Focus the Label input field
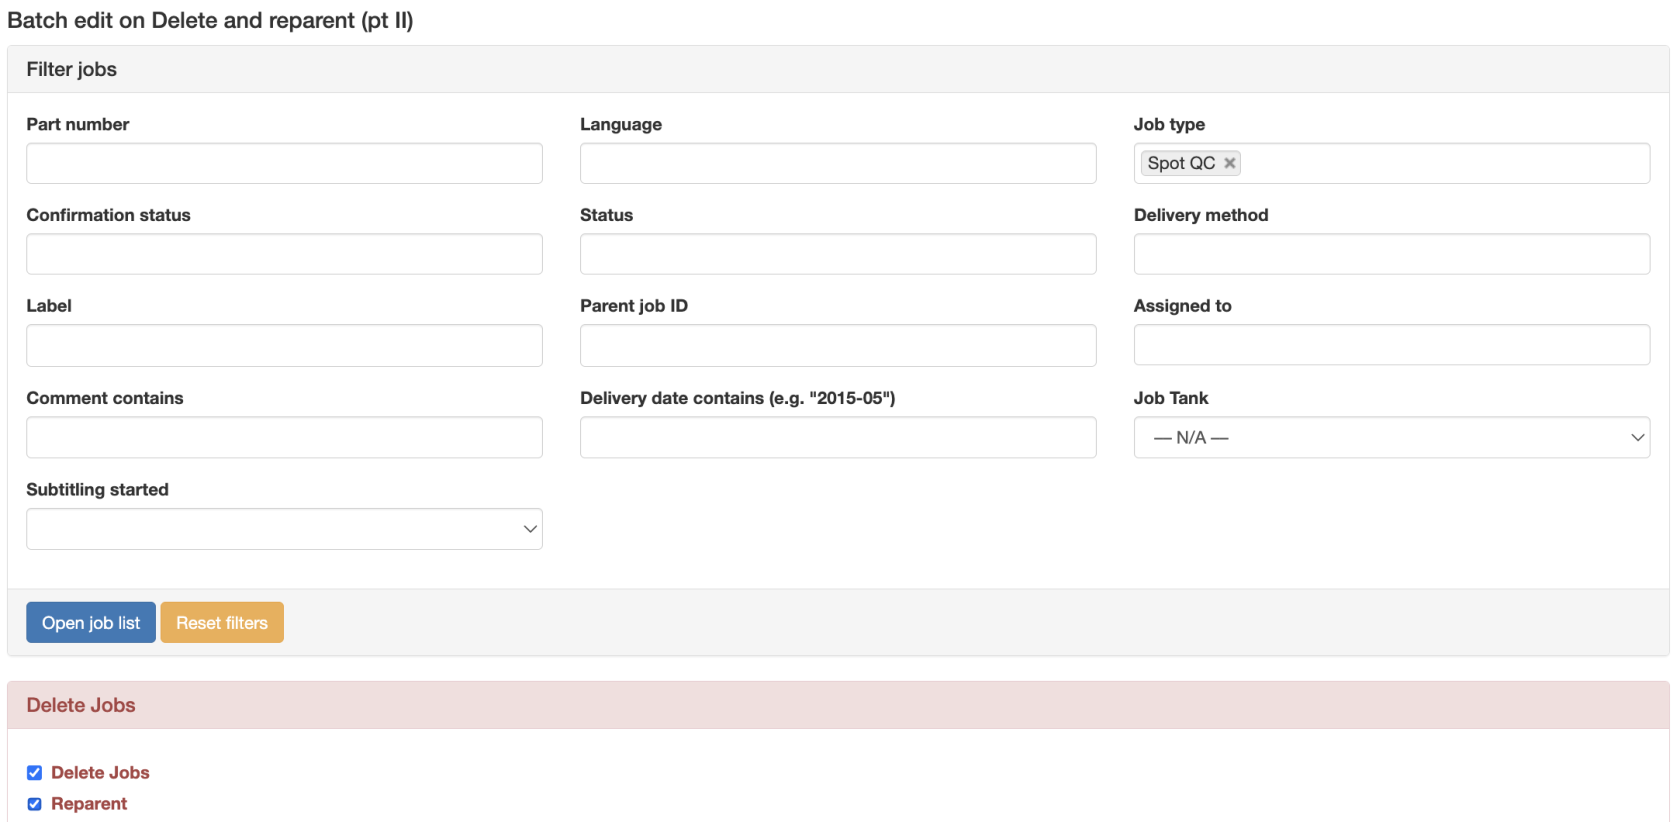This screenshot has width=1680, height=822. [x=284, y=345]
